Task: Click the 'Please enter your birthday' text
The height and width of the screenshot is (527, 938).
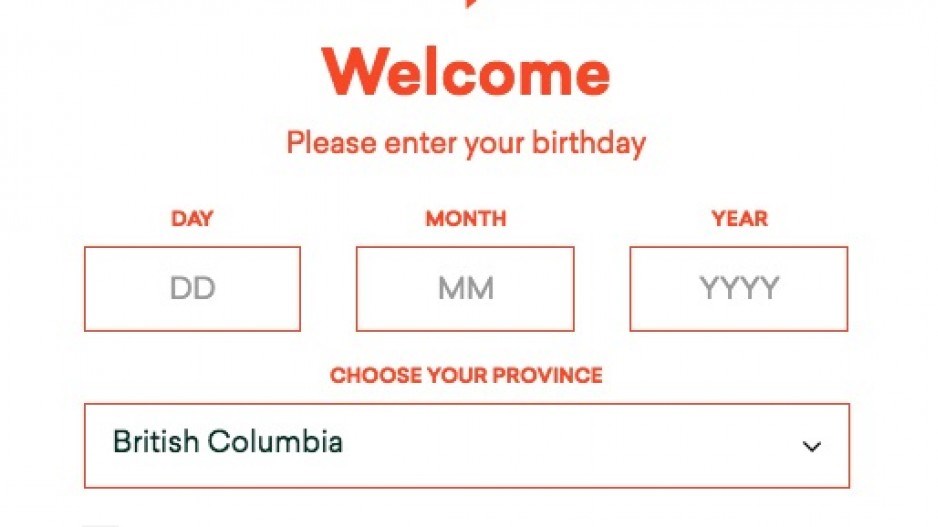Action: (466, 144)
